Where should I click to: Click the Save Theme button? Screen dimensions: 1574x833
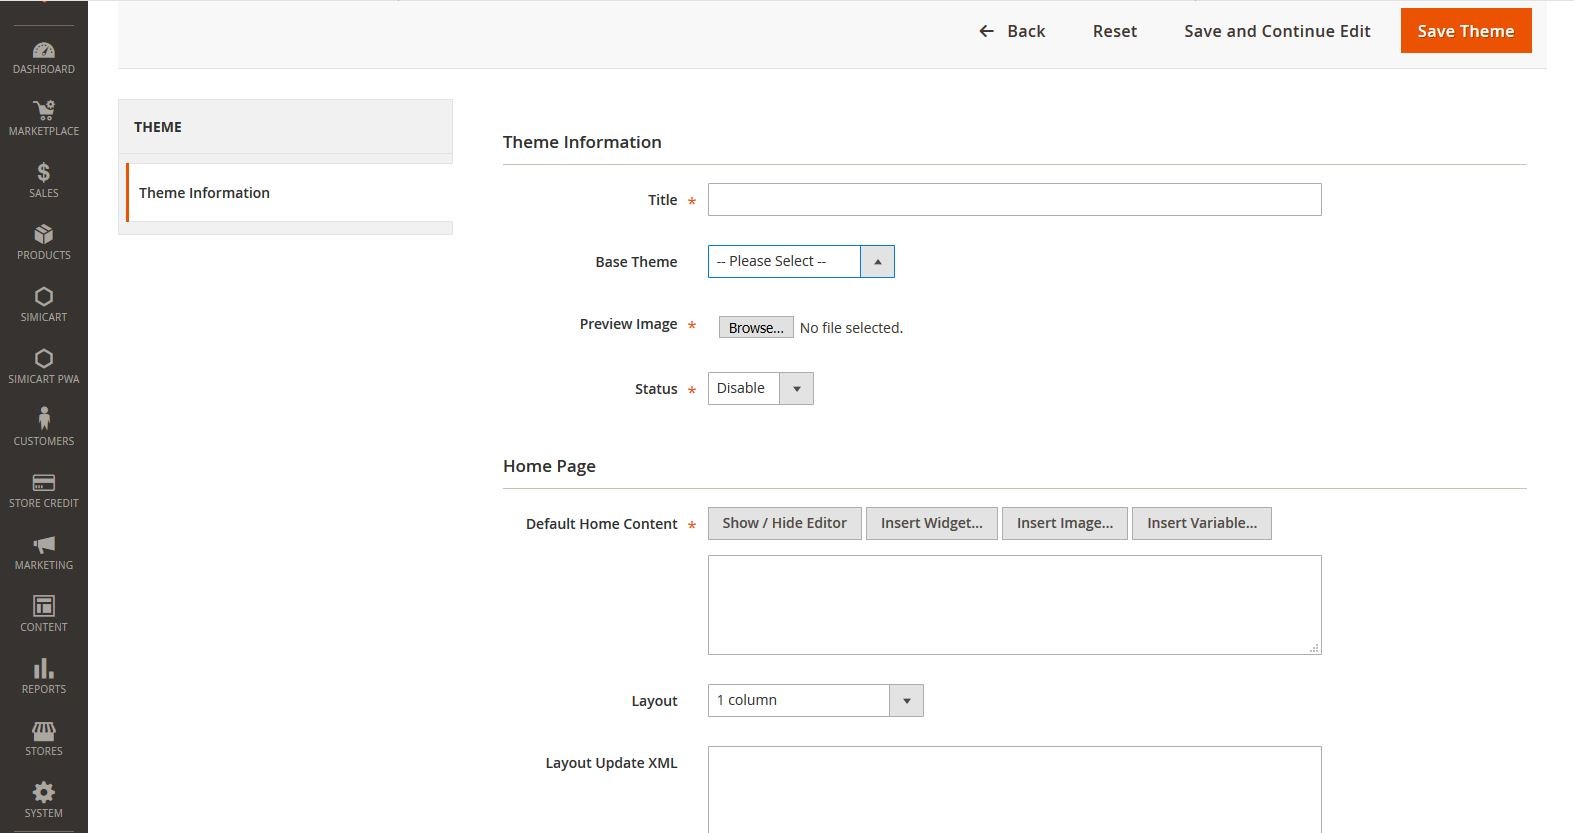click(1465, 31)
